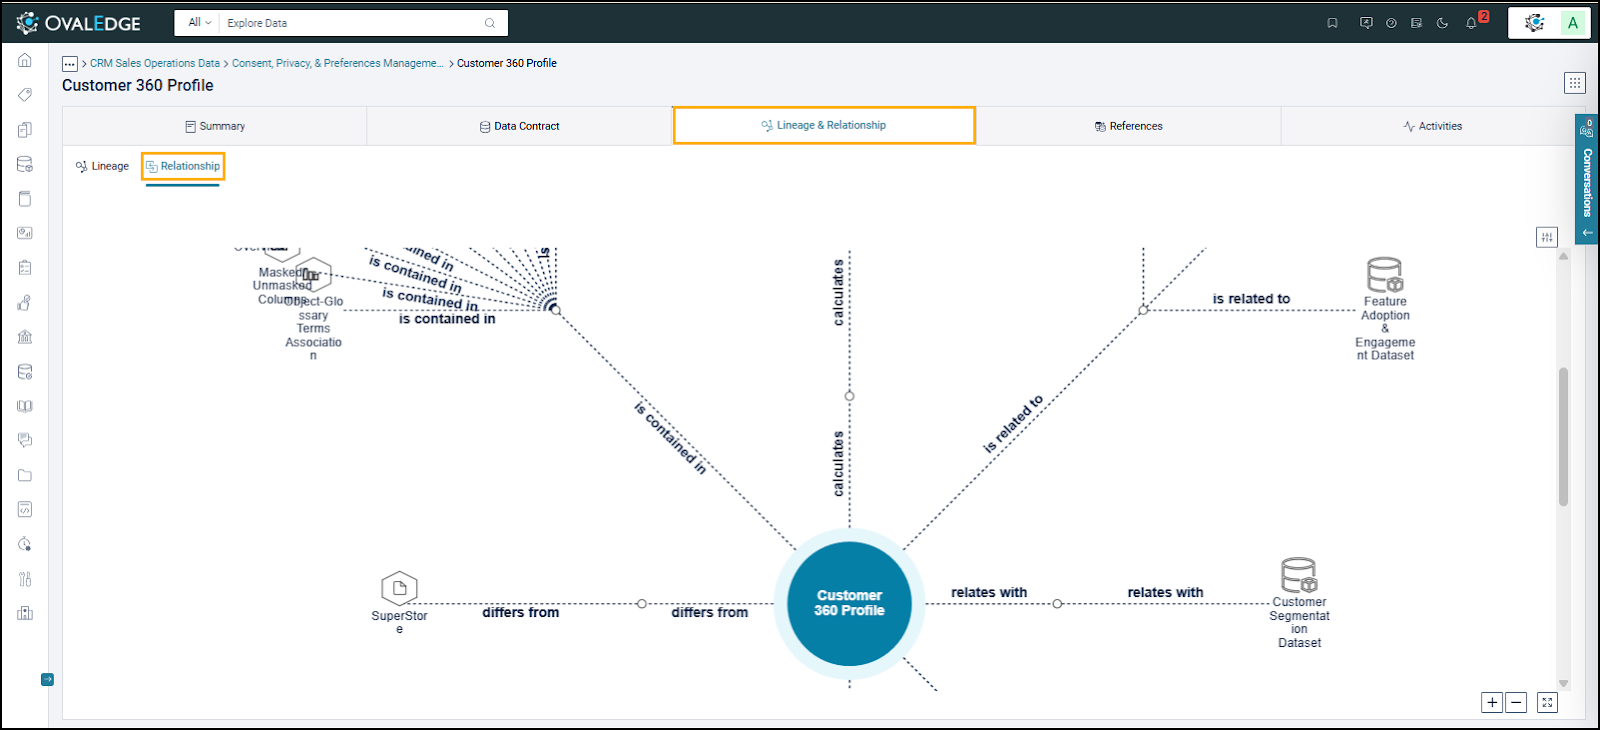Expand the left sidebar with arrow button
The image size is (1600, 730).
[x=47, y=680]
